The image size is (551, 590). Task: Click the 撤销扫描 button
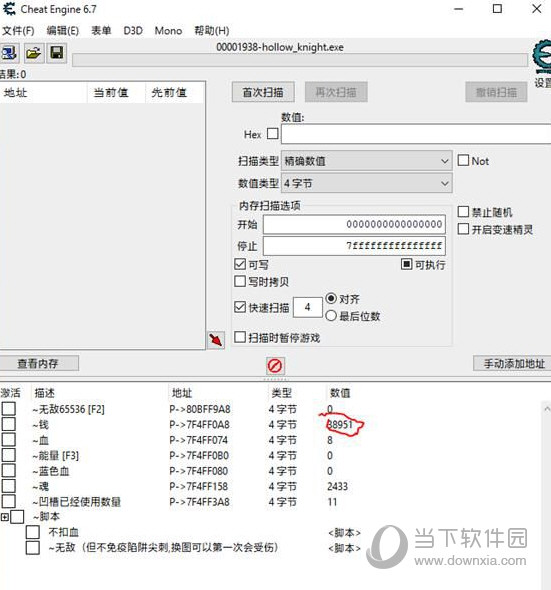click(496, 92)
